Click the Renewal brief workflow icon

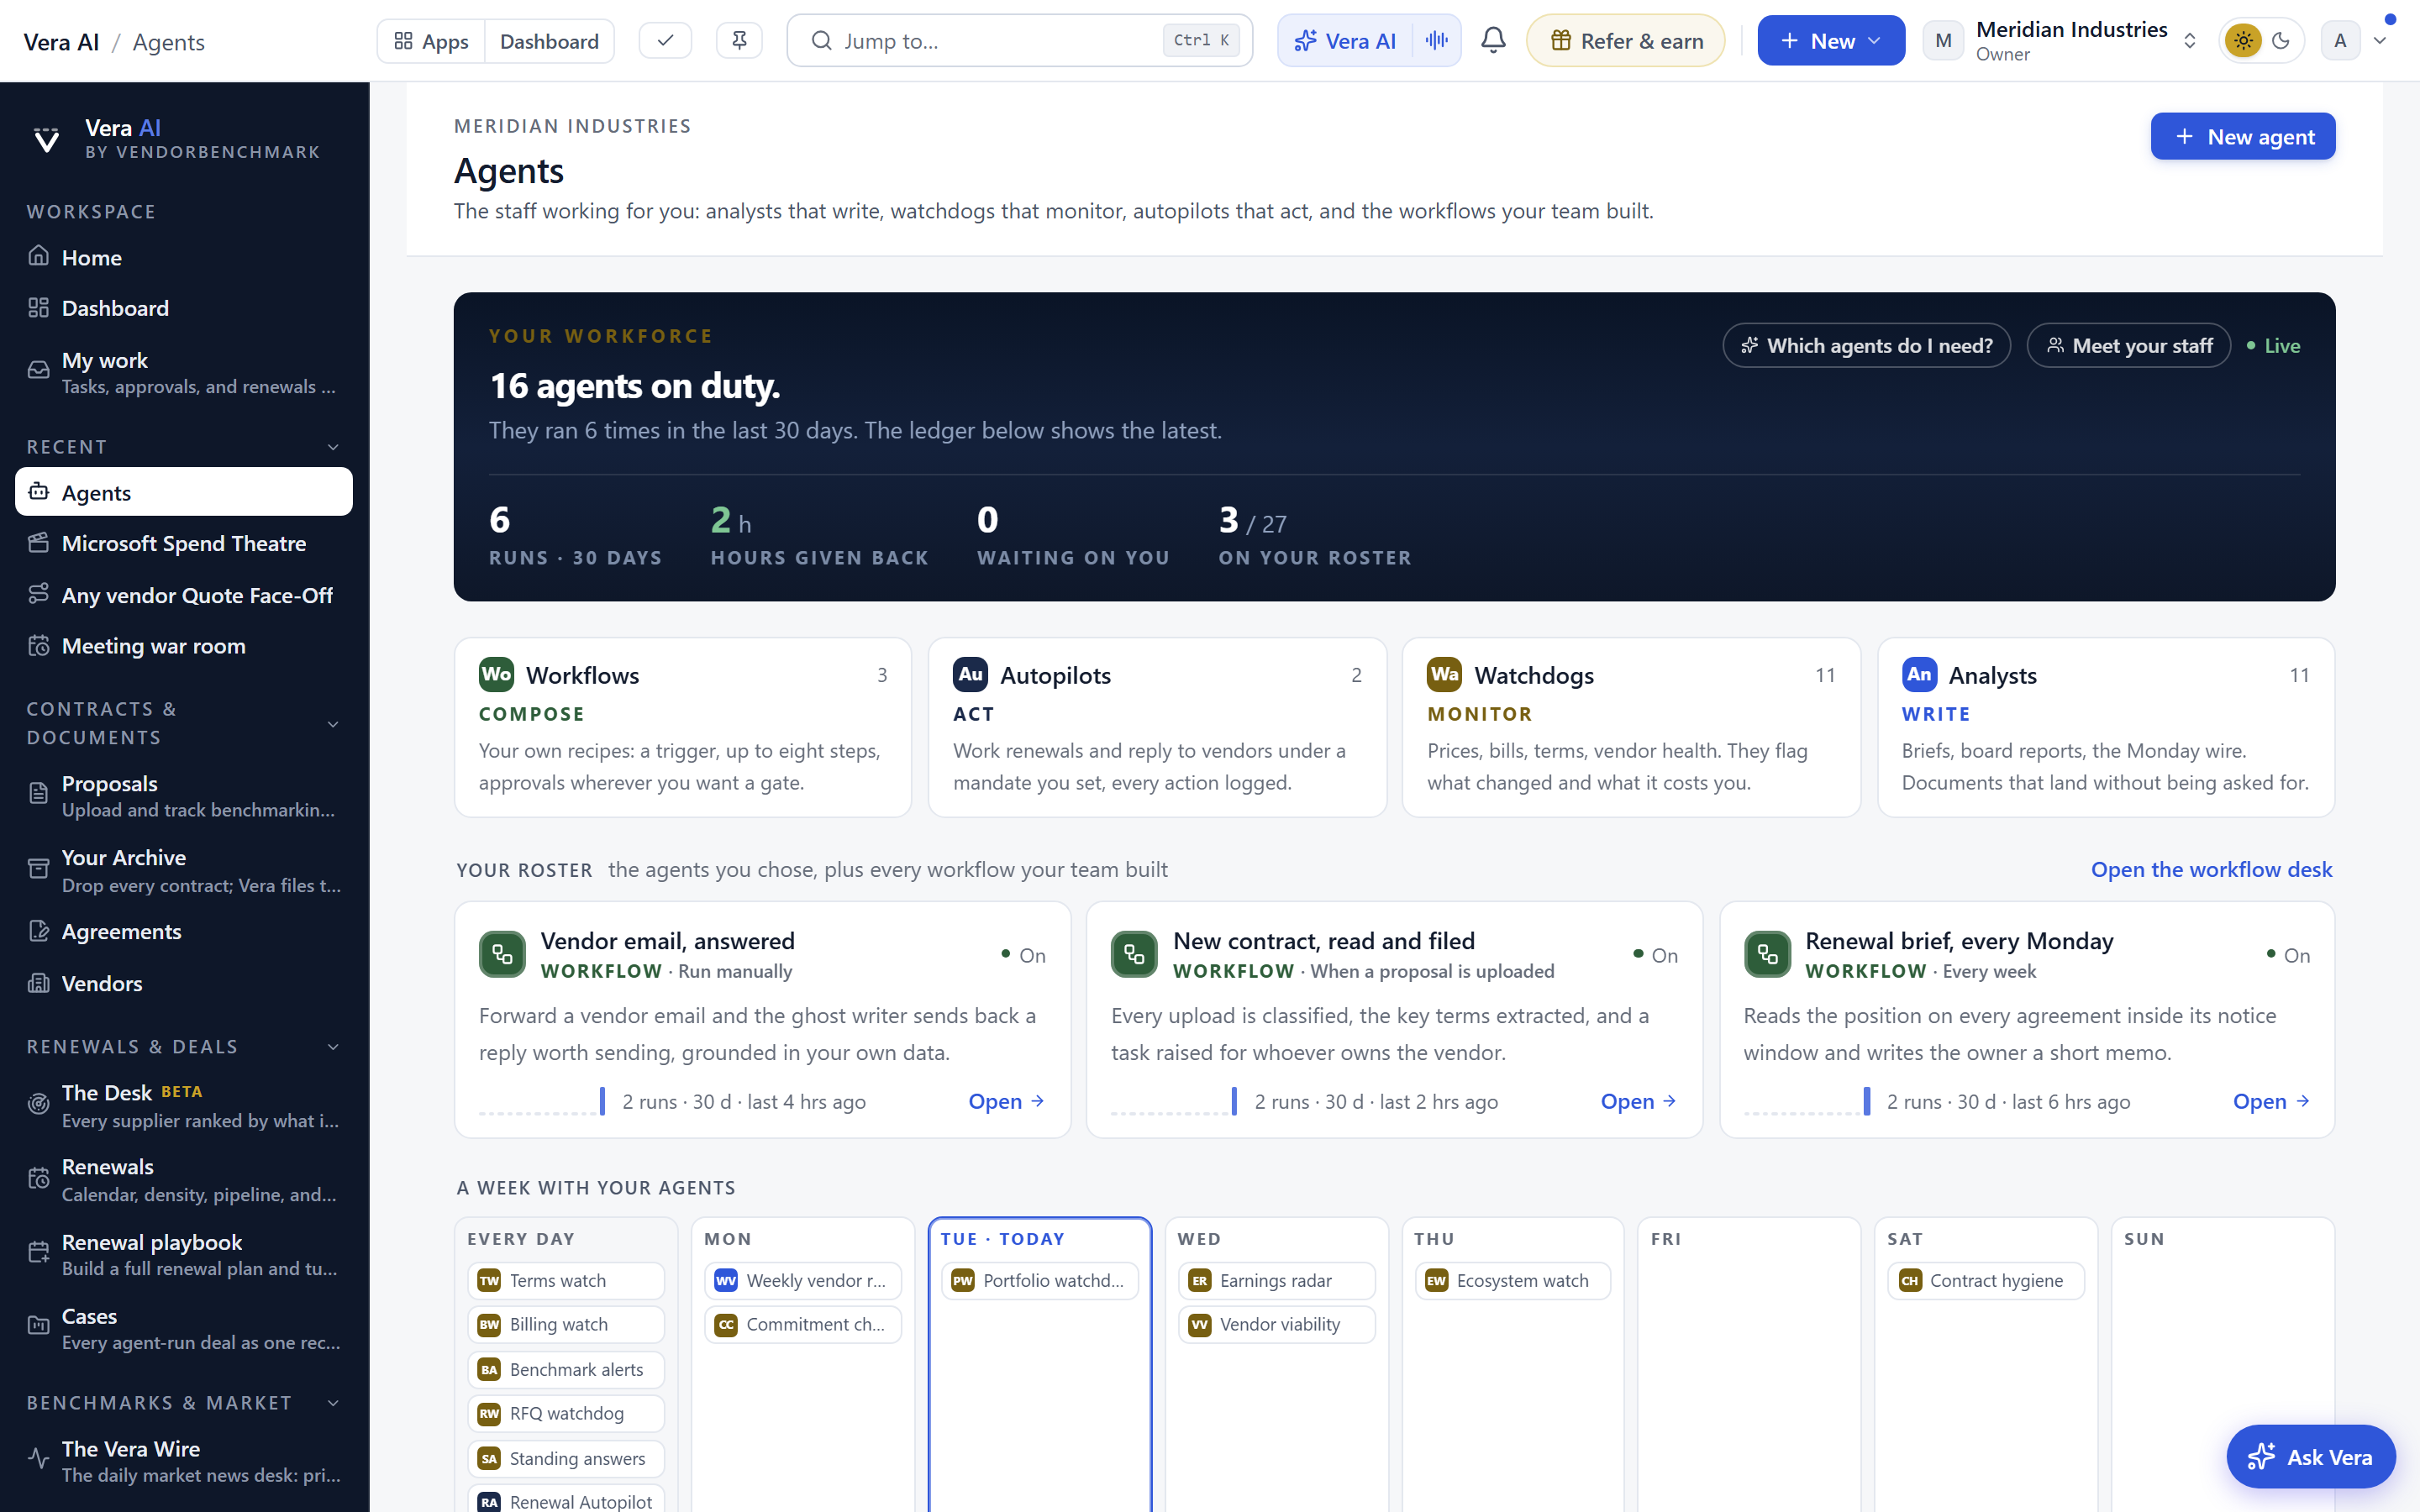click(x=1767, y=954)
